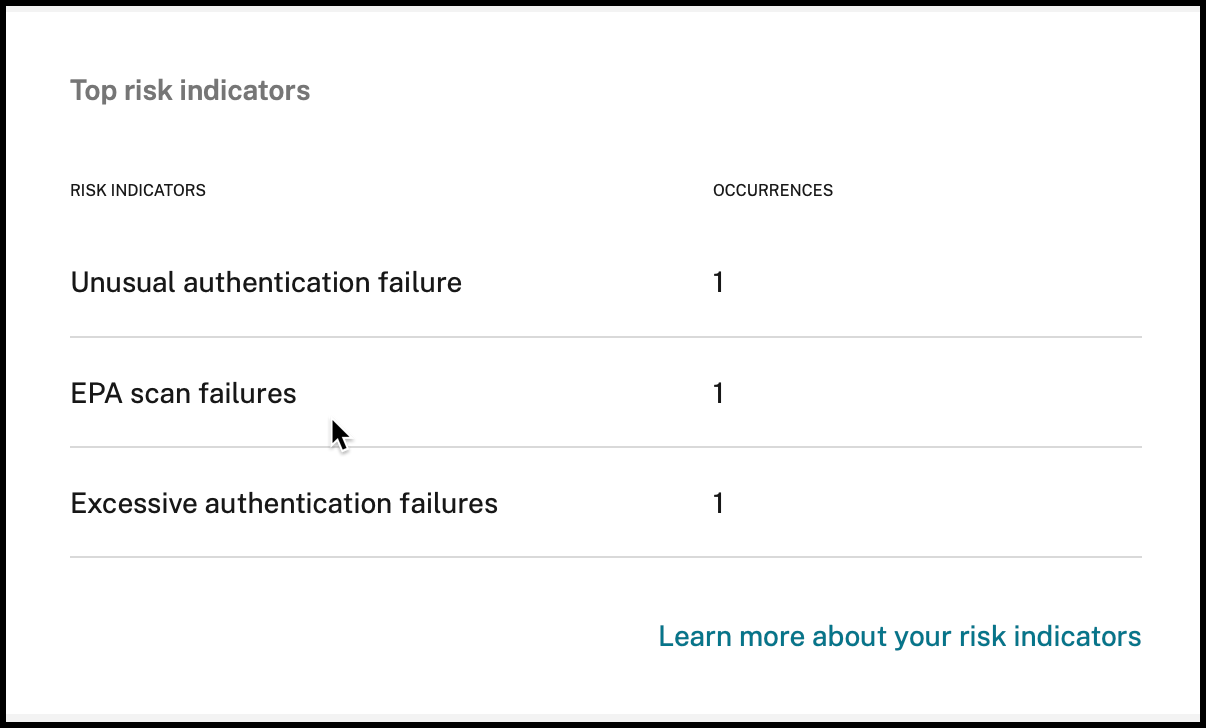Click the word "Excessive" in the third row
Viewport: 1206px width, 728px height.
(x=133, y=503)
